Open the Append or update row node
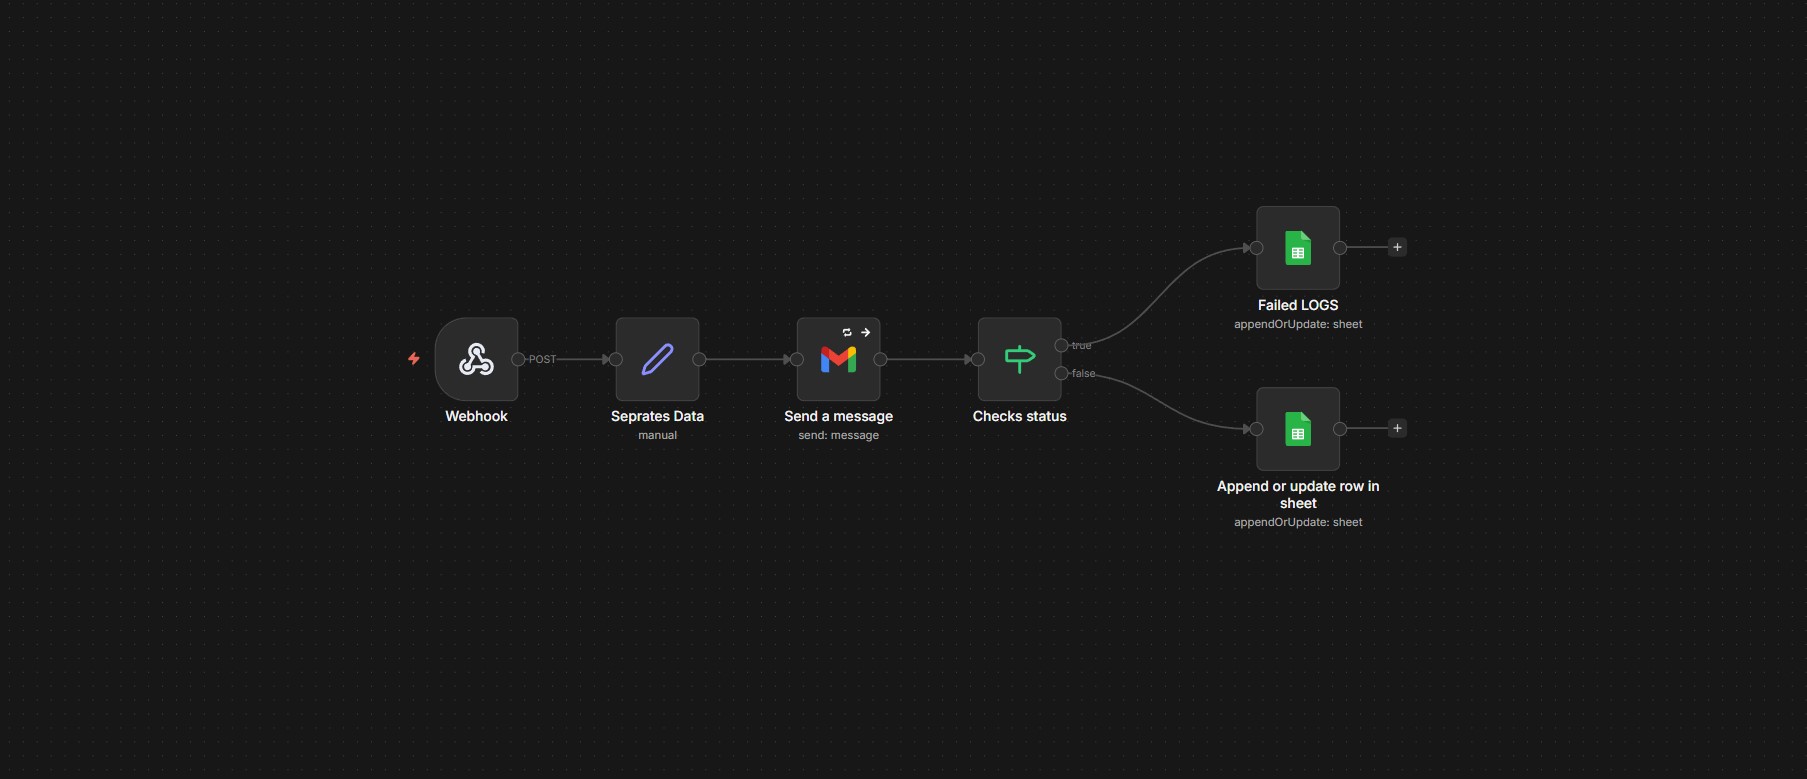Viewport: 1807px width, 779px height. [1298, 429]
